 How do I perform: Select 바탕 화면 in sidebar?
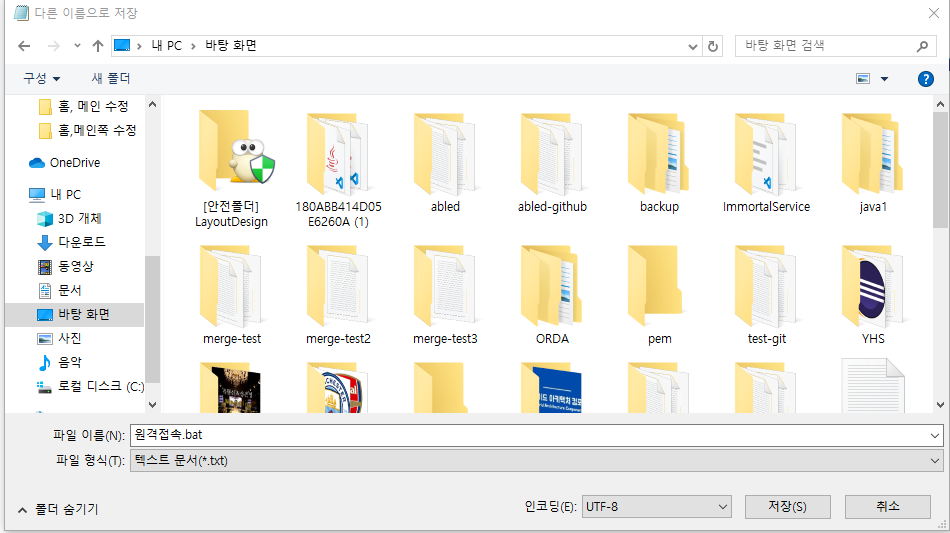tap(74, 314)
